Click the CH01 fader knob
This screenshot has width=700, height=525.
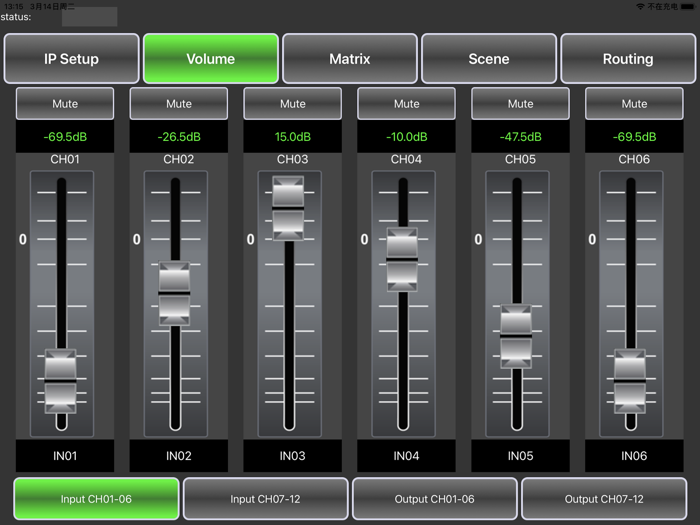[61, 381]
